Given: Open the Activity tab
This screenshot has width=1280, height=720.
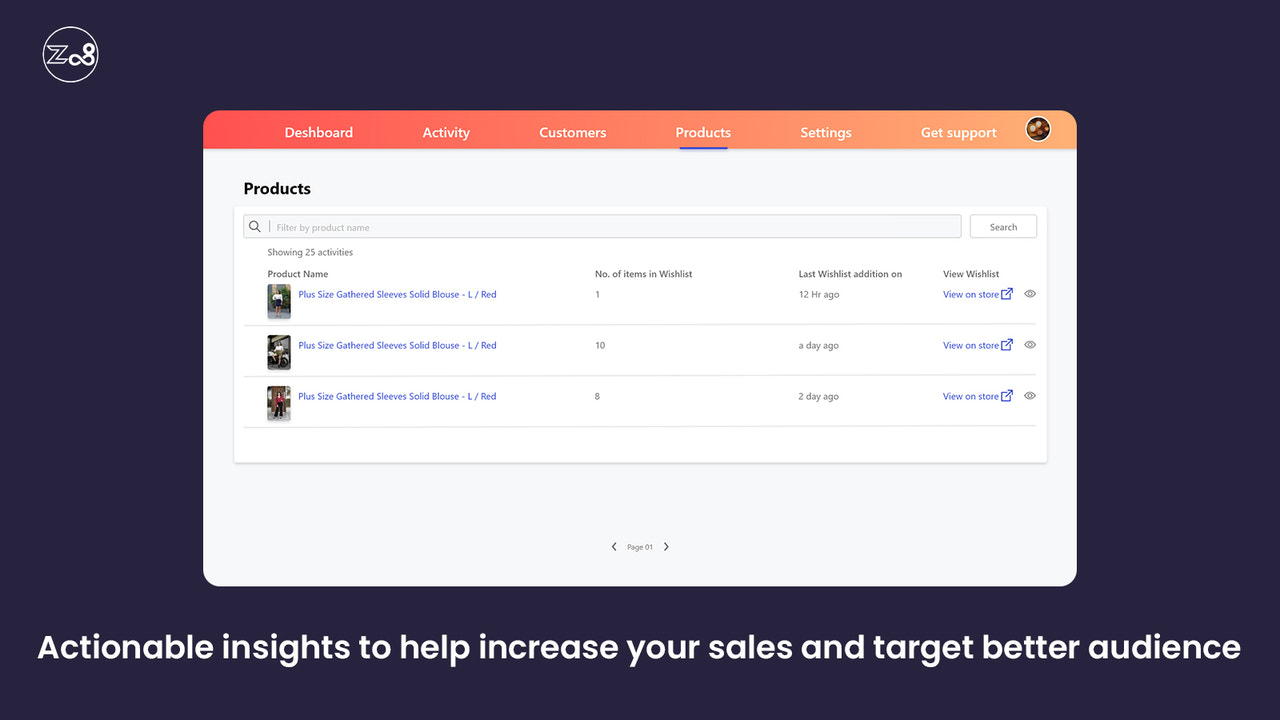Looking at the screenshot, I should pos(446,132).
